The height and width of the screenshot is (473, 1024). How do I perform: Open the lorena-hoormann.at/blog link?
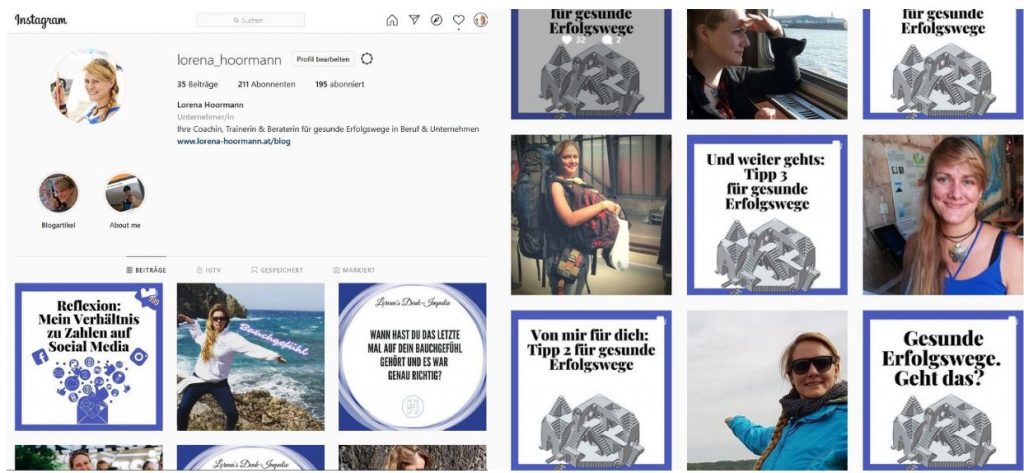coord(234,141)
